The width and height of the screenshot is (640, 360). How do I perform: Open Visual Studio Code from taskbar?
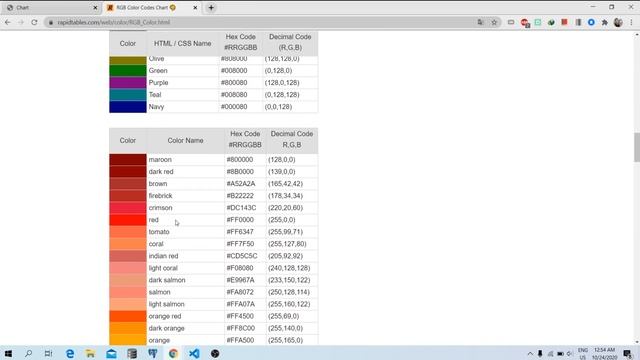click(194, 353)
